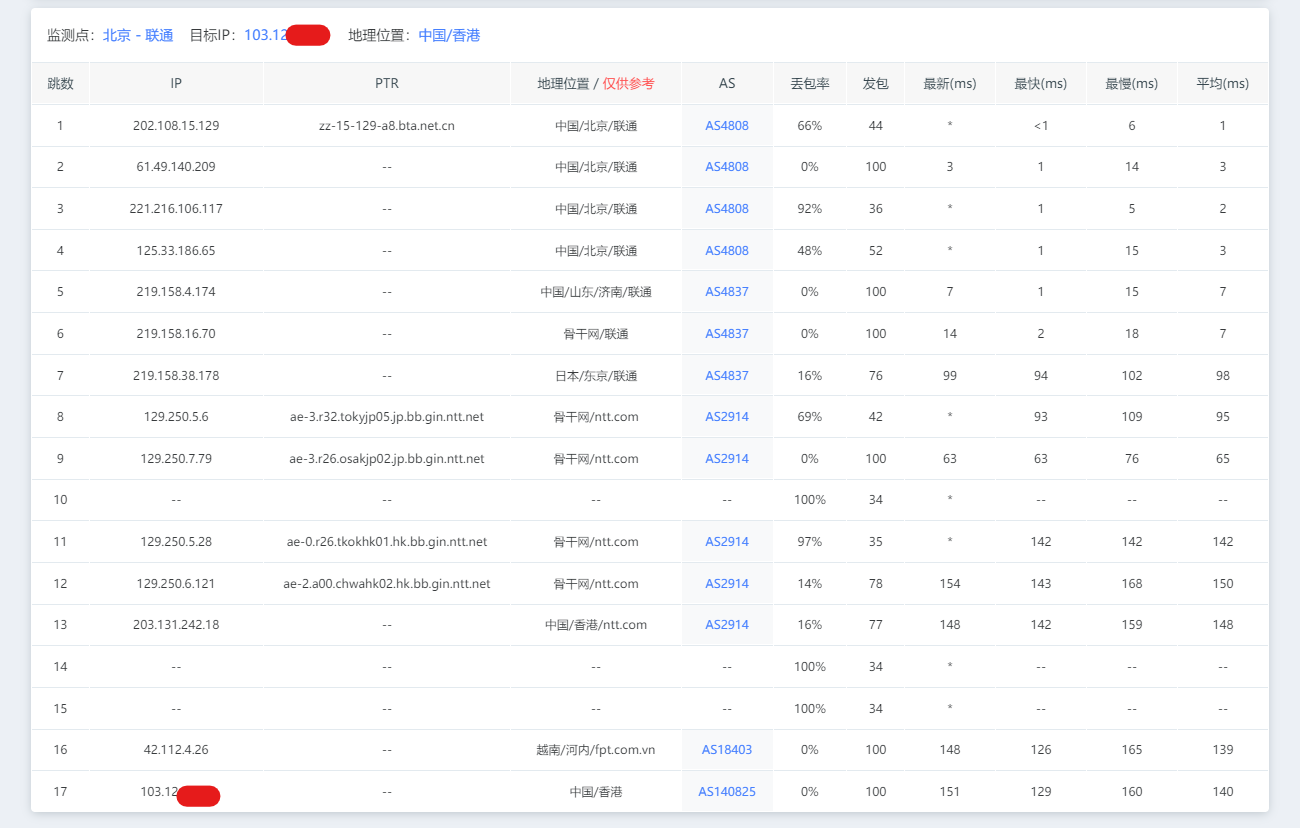Select the PTR column header
This screenshot has height=828, width=1300.
tap(387, 84)
